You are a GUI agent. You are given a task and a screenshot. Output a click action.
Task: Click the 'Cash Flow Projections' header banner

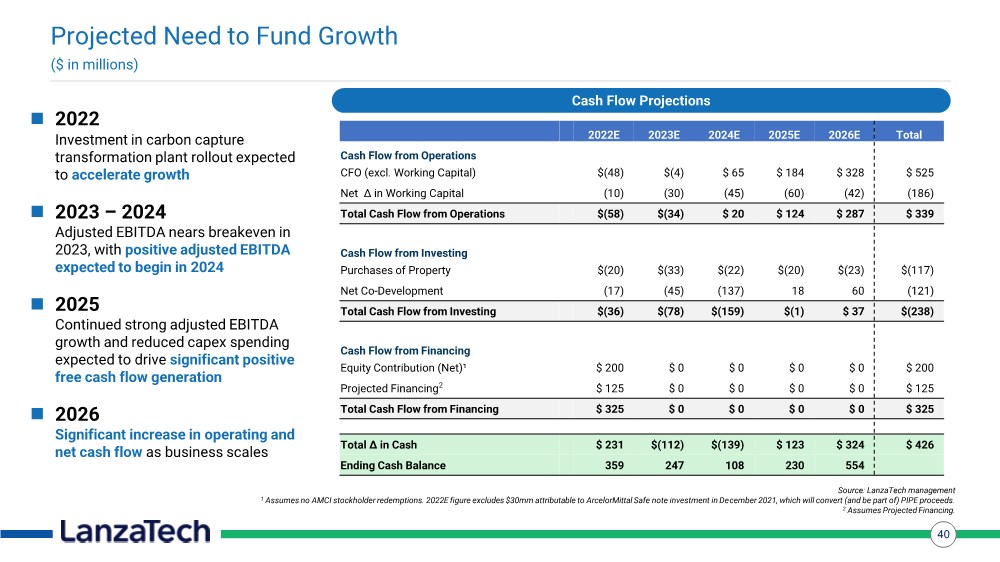[x=641, y=101]
